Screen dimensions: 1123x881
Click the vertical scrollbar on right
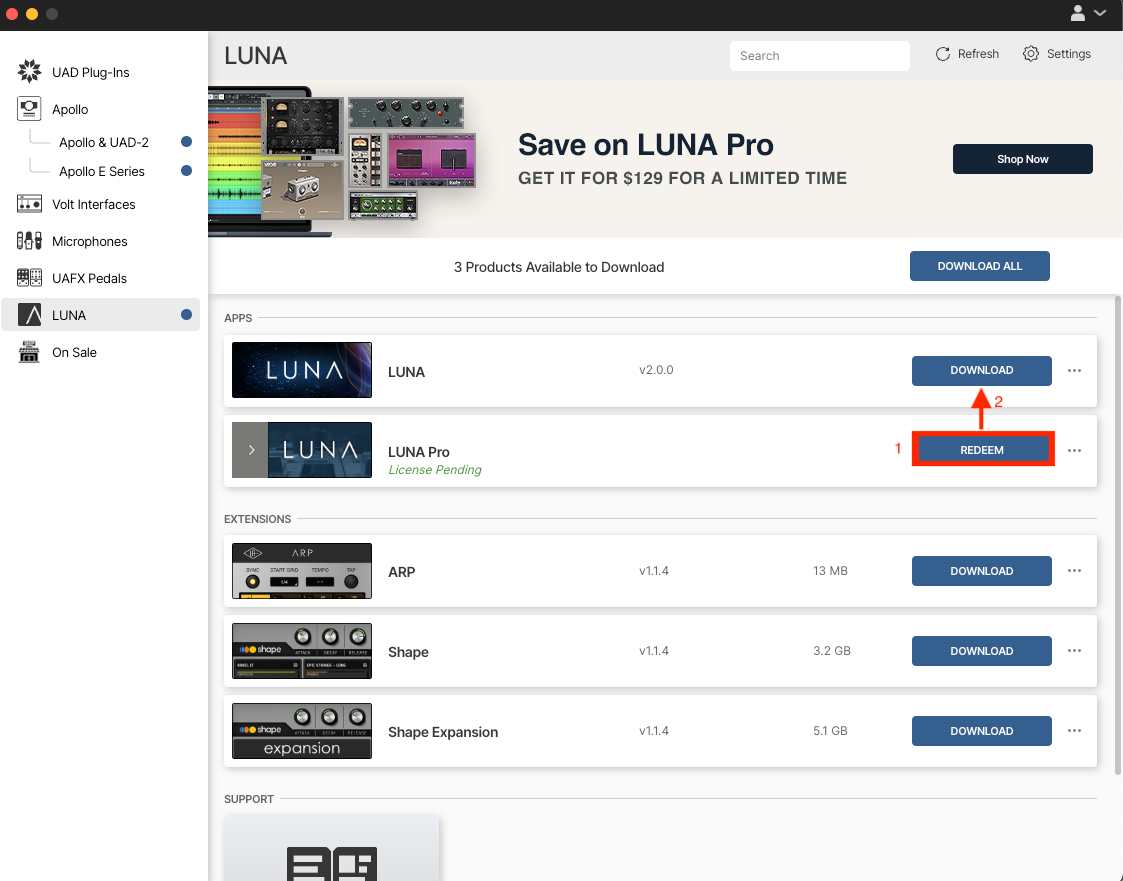1117,534
